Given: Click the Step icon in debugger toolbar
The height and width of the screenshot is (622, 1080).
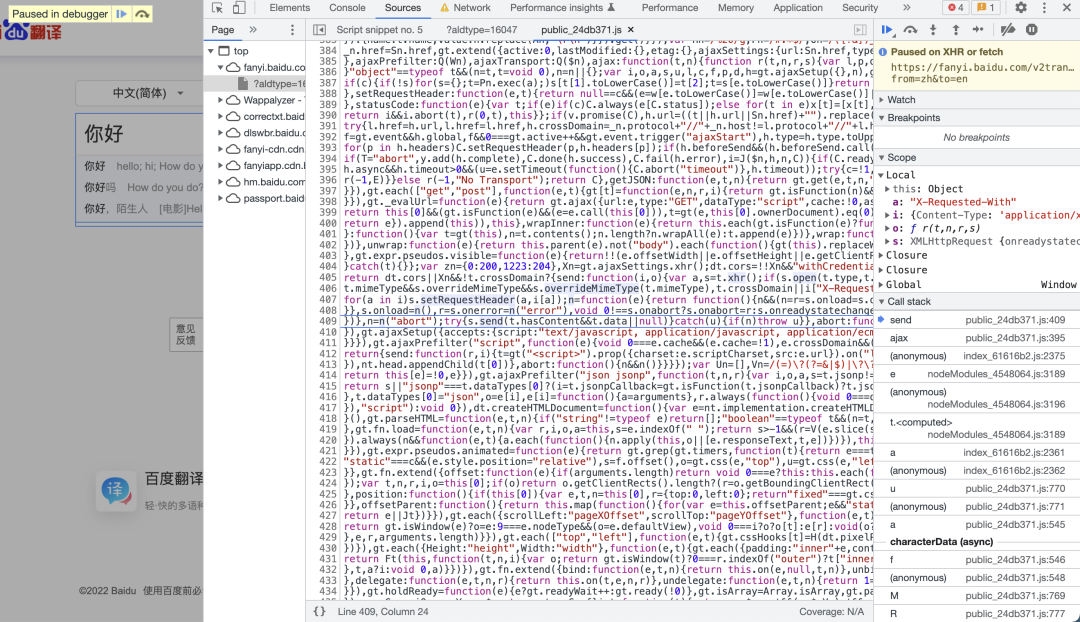Looking at the screenshot, I should (978, 30).
